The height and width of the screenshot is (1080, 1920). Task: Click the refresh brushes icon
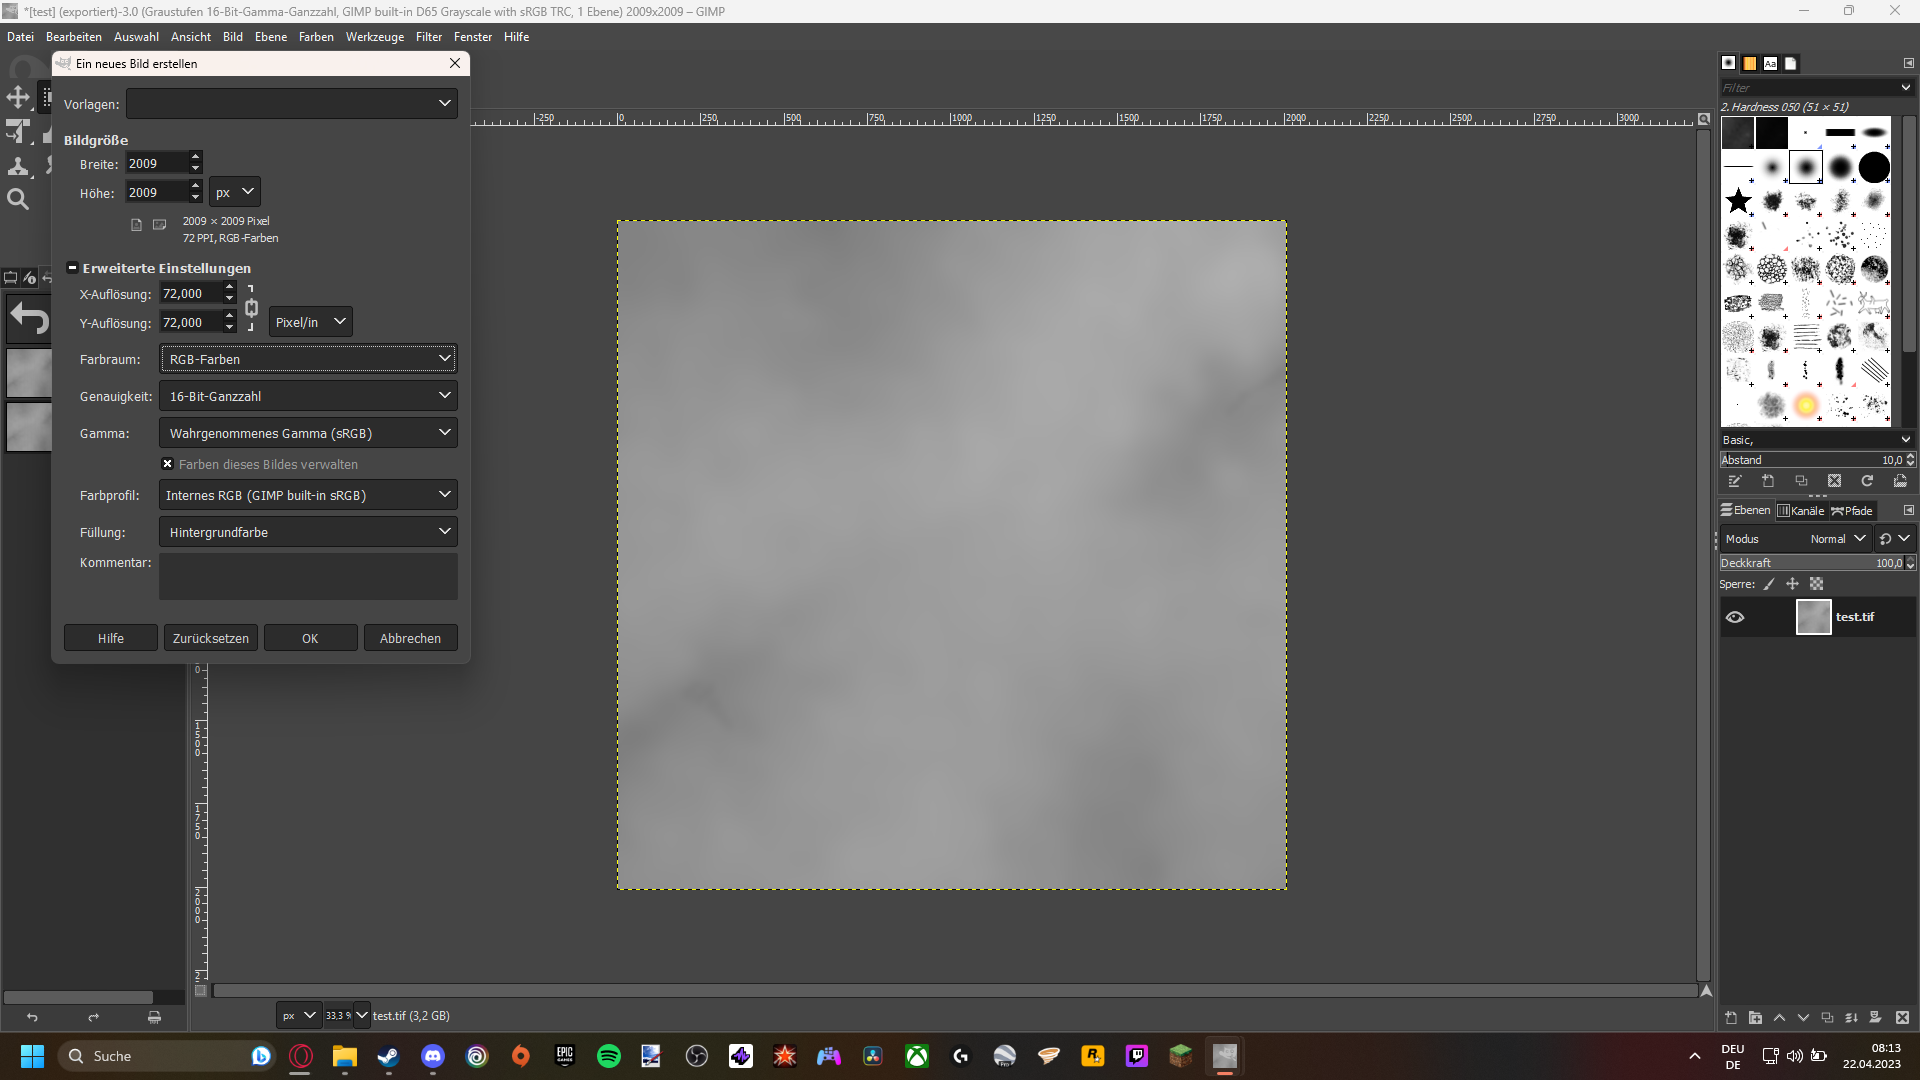coord(1867,481)
